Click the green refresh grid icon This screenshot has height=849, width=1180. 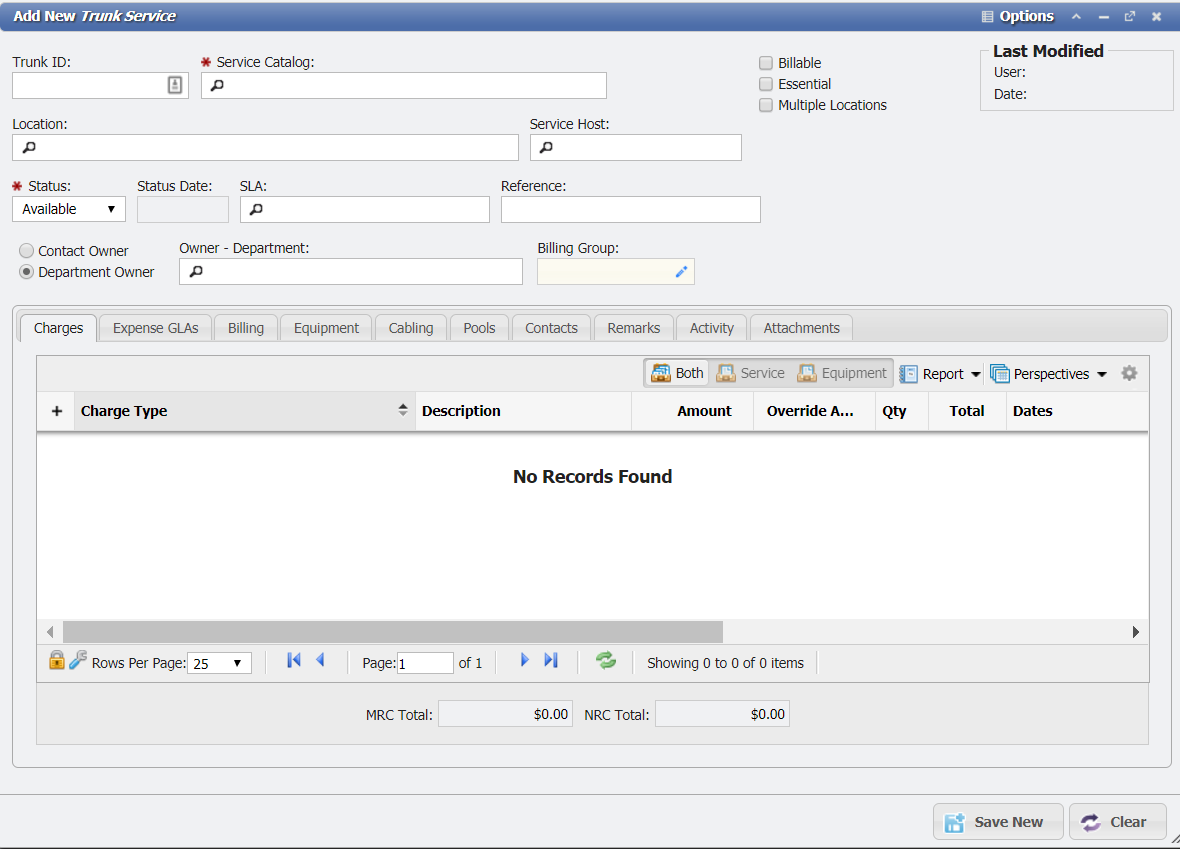605,661
